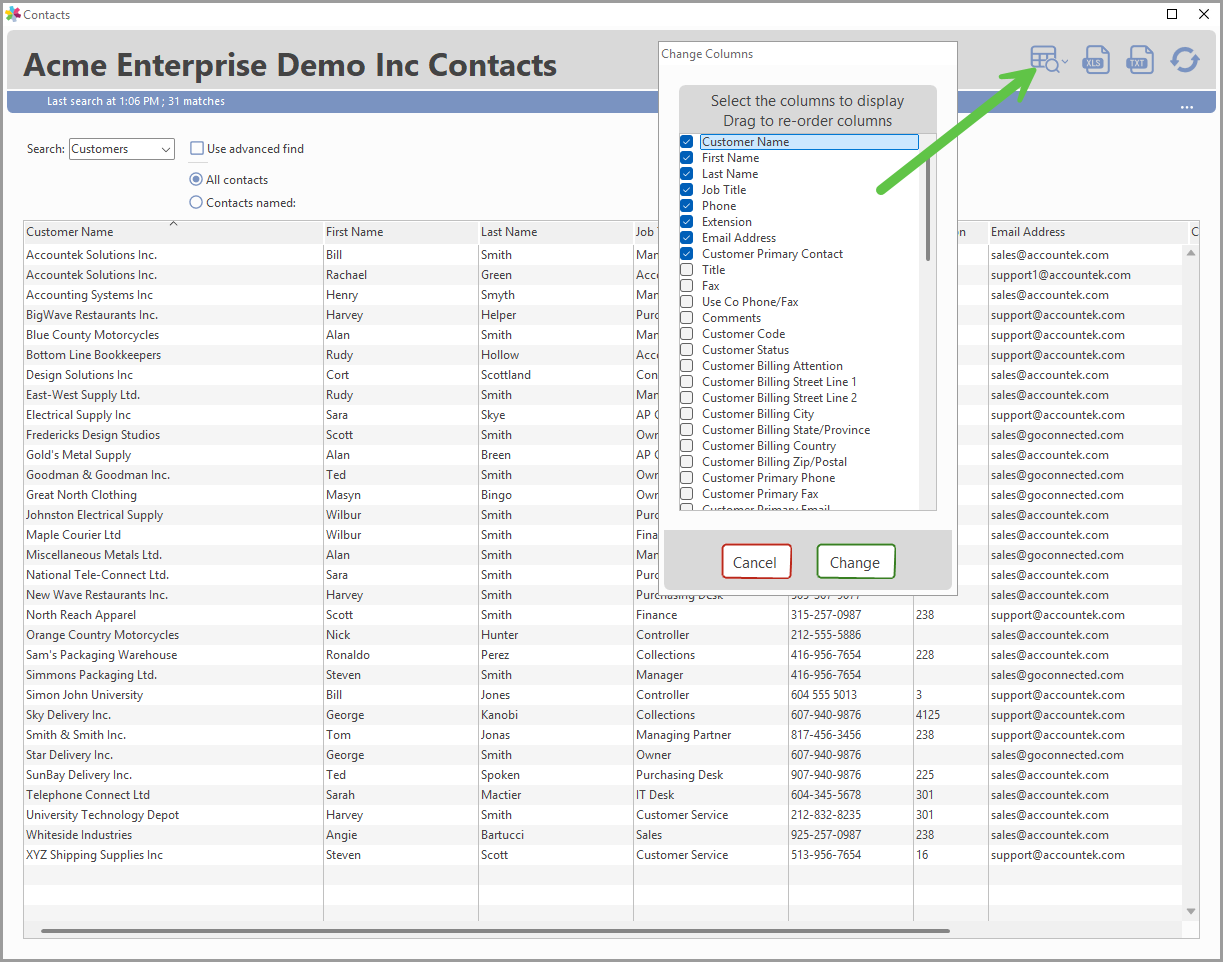1223x962 pixels.
Task: Select the Sky Delivery Inc. row
Action: coord(603,715)
